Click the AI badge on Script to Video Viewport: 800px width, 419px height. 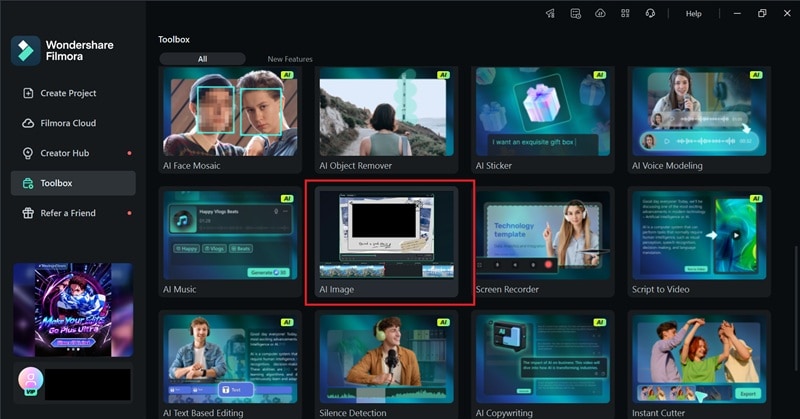tap(756, 199)
